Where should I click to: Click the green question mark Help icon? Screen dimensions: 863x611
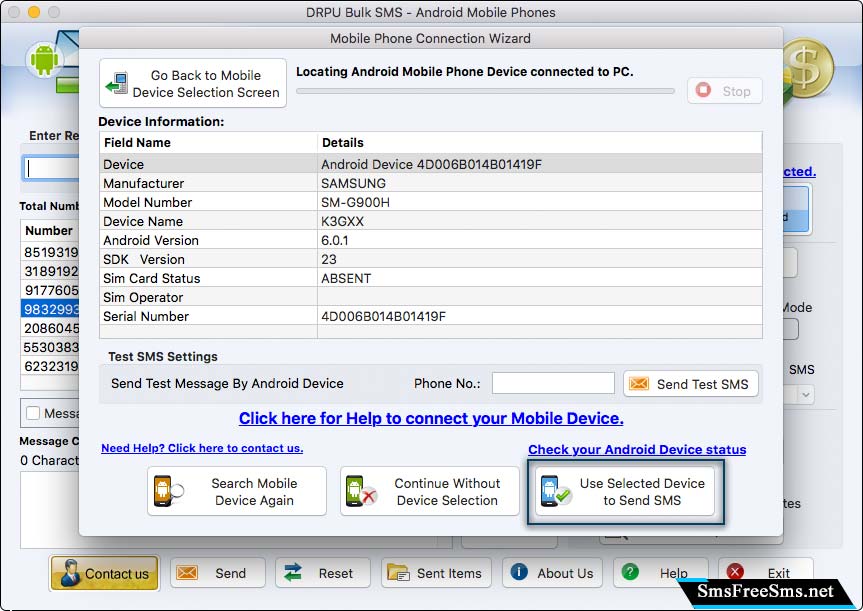click(630, 572)
